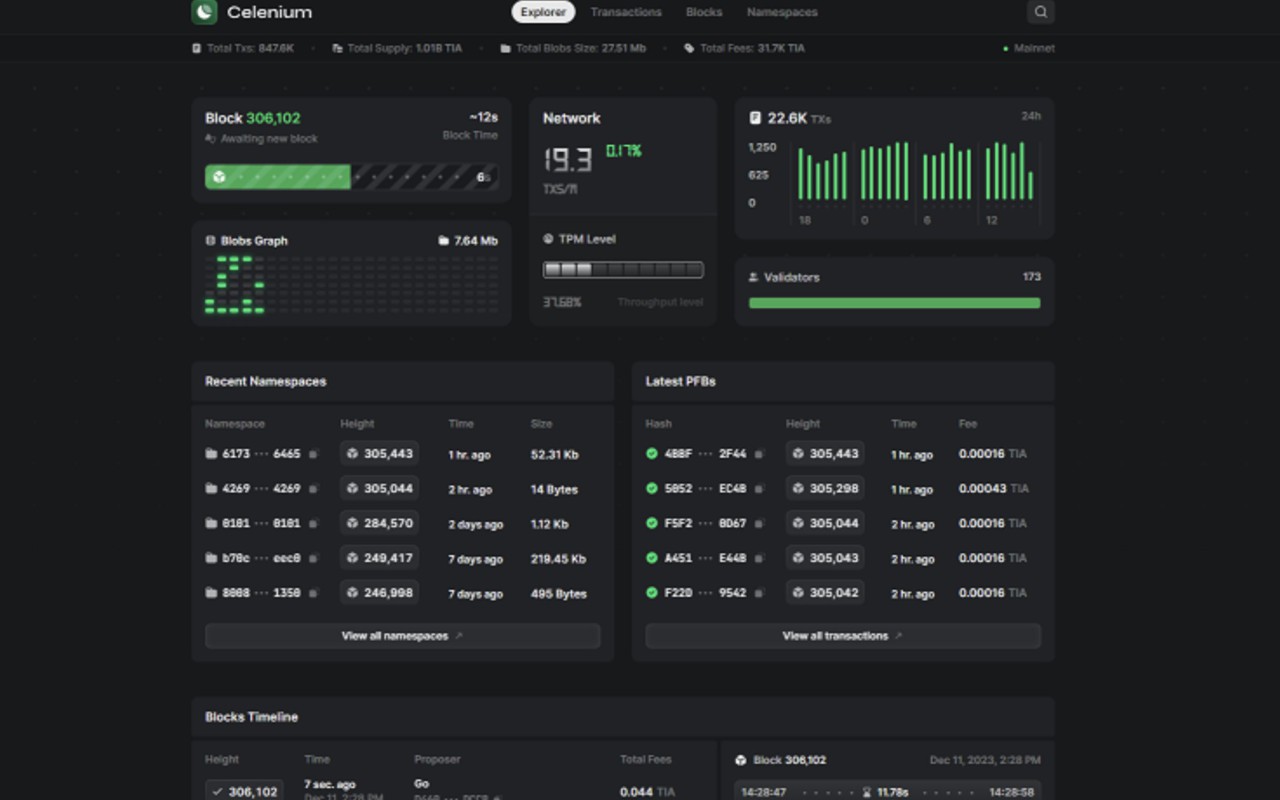
Task: Open the search icon button
Action: pos(1040,12)
